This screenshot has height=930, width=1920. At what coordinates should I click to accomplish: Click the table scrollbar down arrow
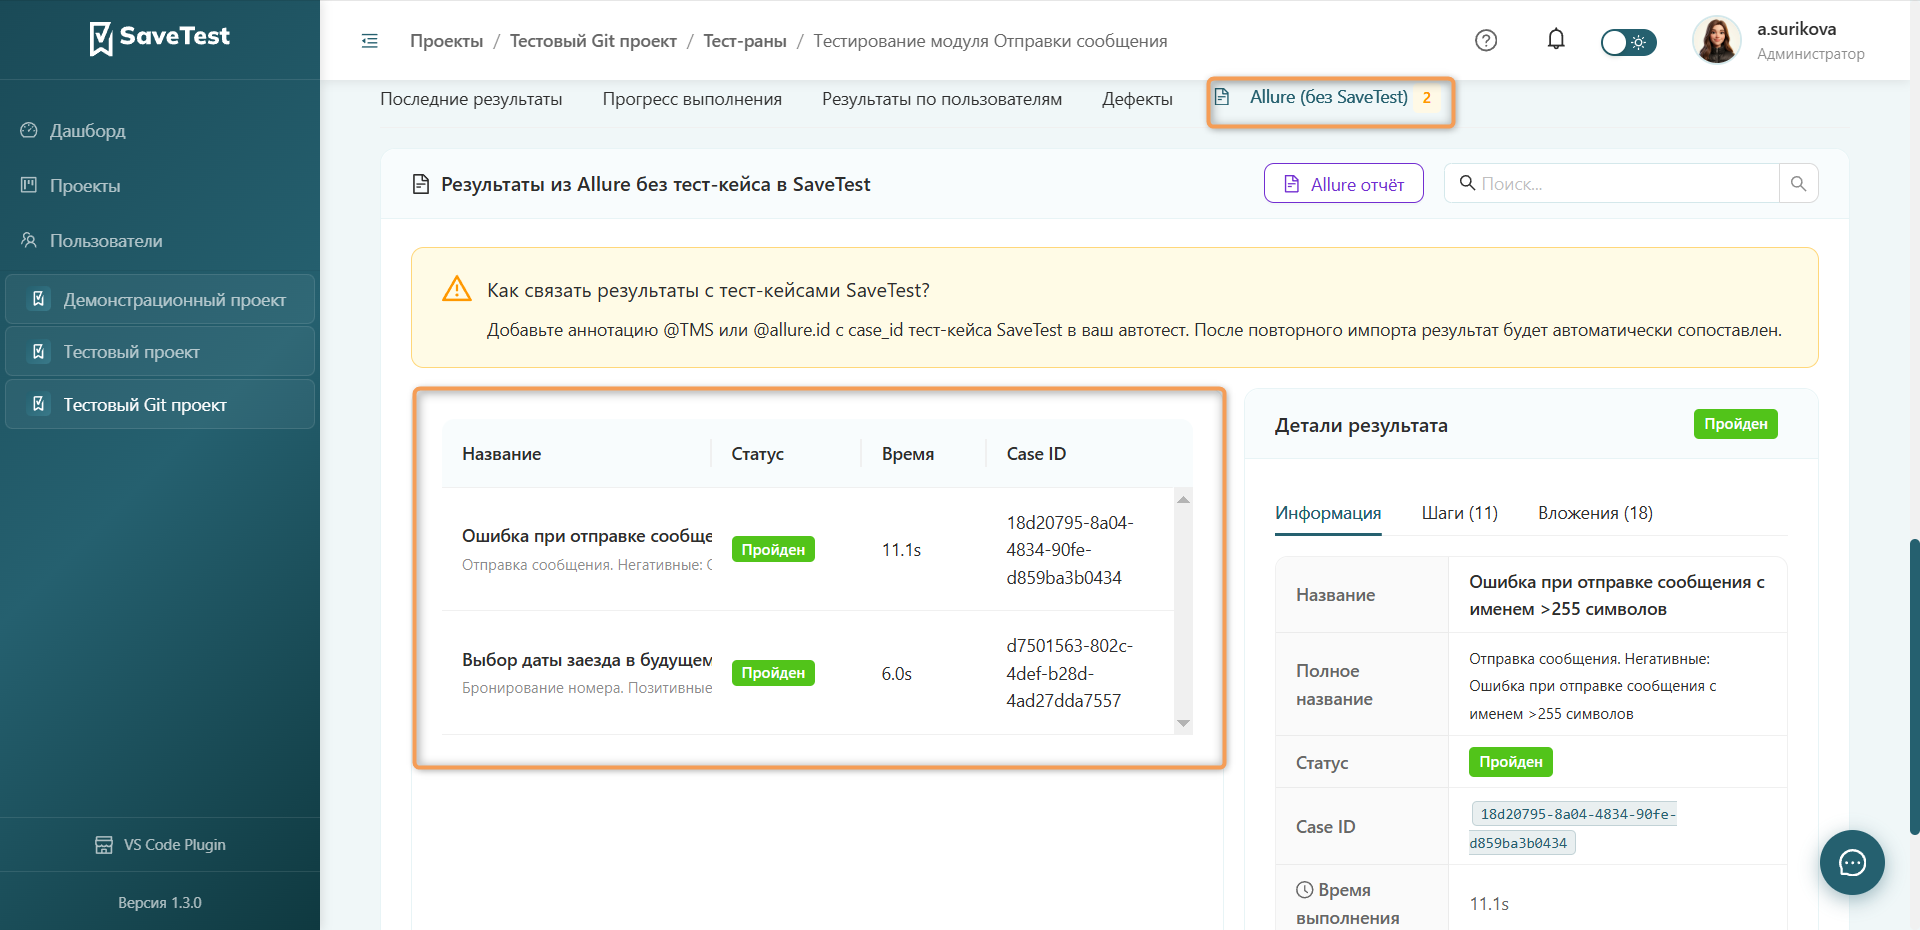[1184, 723]
